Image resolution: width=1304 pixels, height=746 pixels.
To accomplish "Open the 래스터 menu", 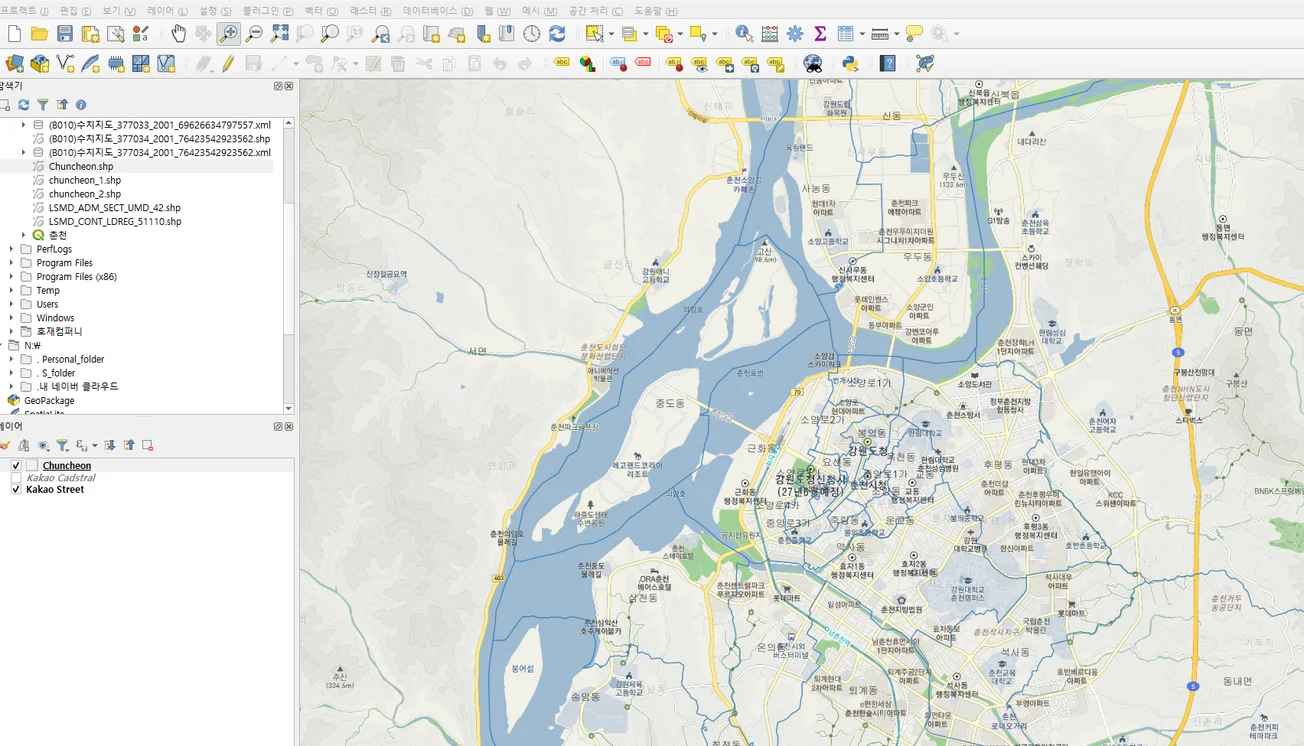I will click(371, 10).
